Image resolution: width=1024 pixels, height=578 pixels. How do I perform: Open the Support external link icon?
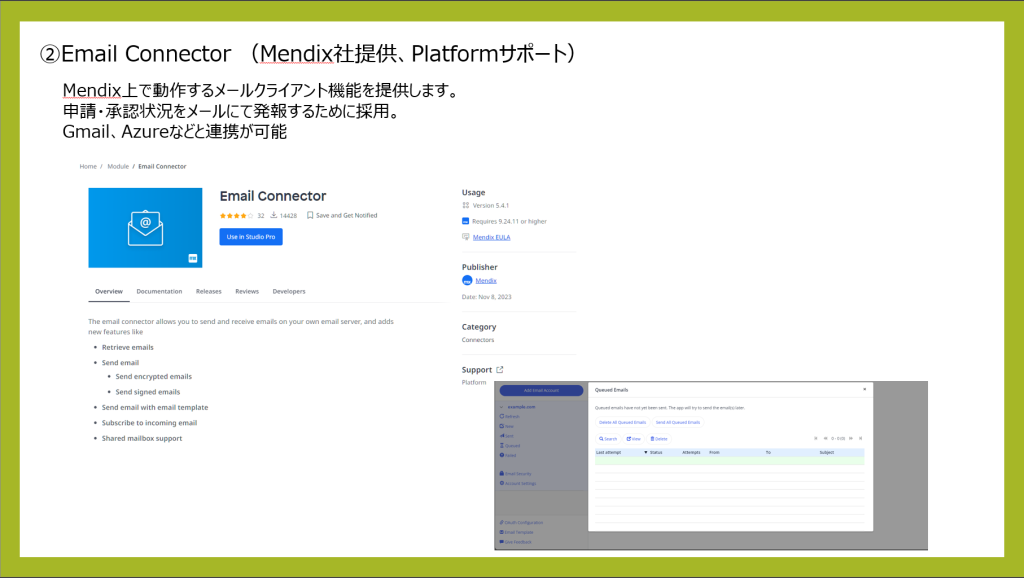coord(500,370)
